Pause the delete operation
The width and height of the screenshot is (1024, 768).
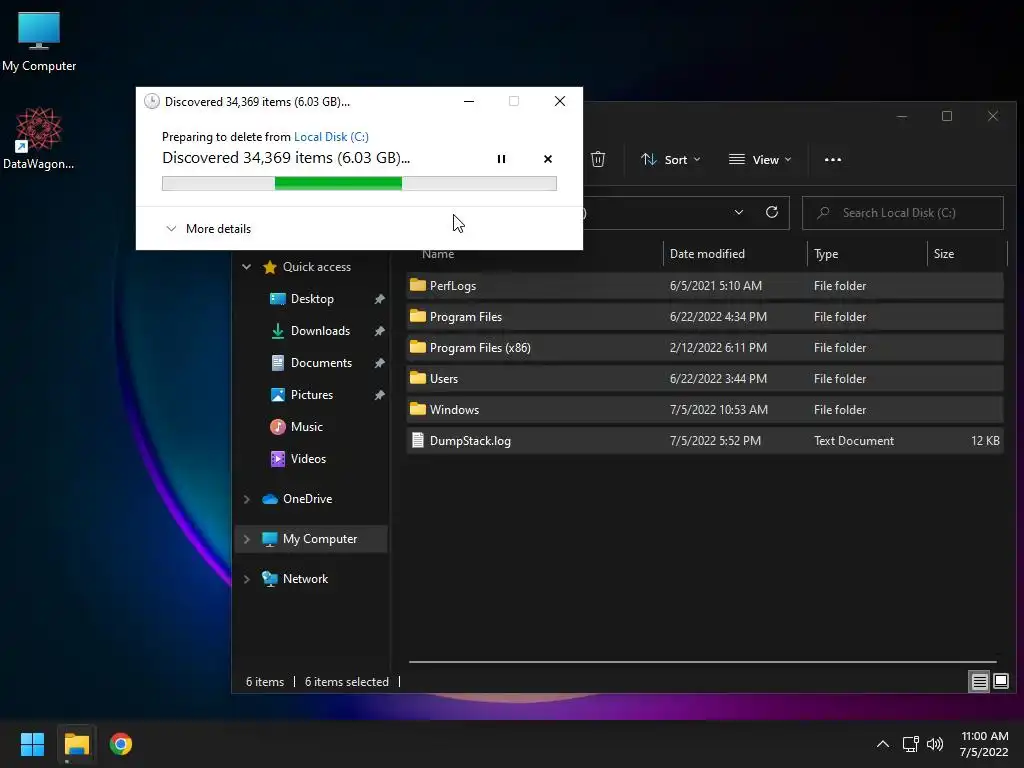[x=502, y=159]
